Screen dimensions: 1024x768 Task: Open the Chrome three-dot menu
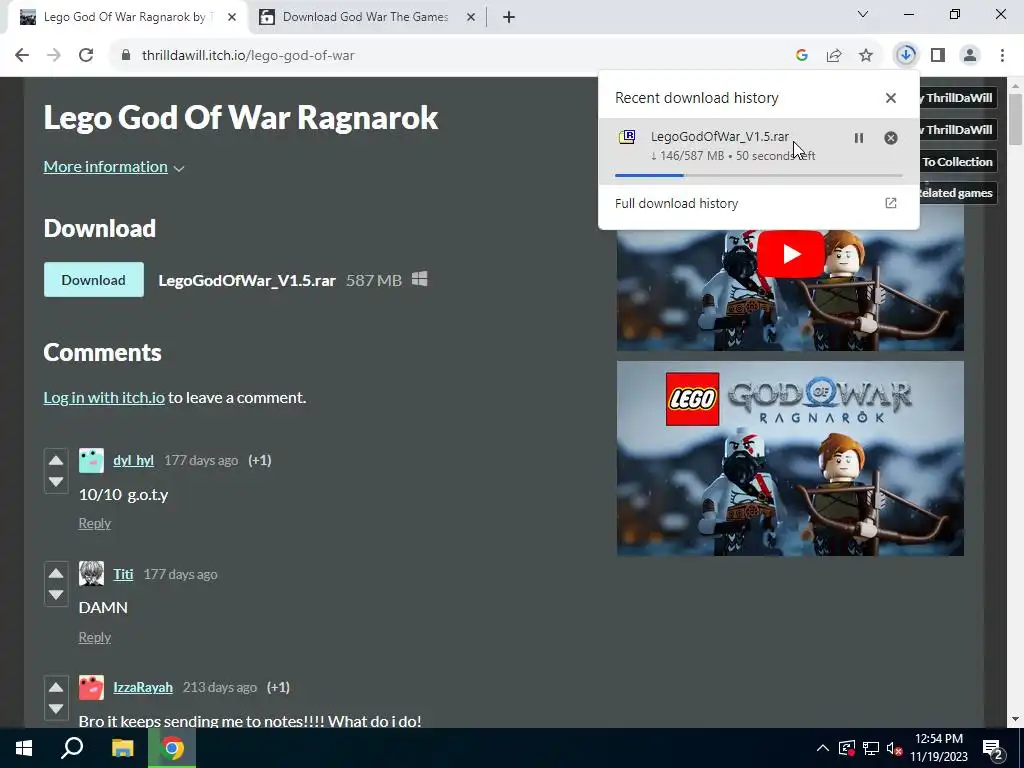[1002, 56]
